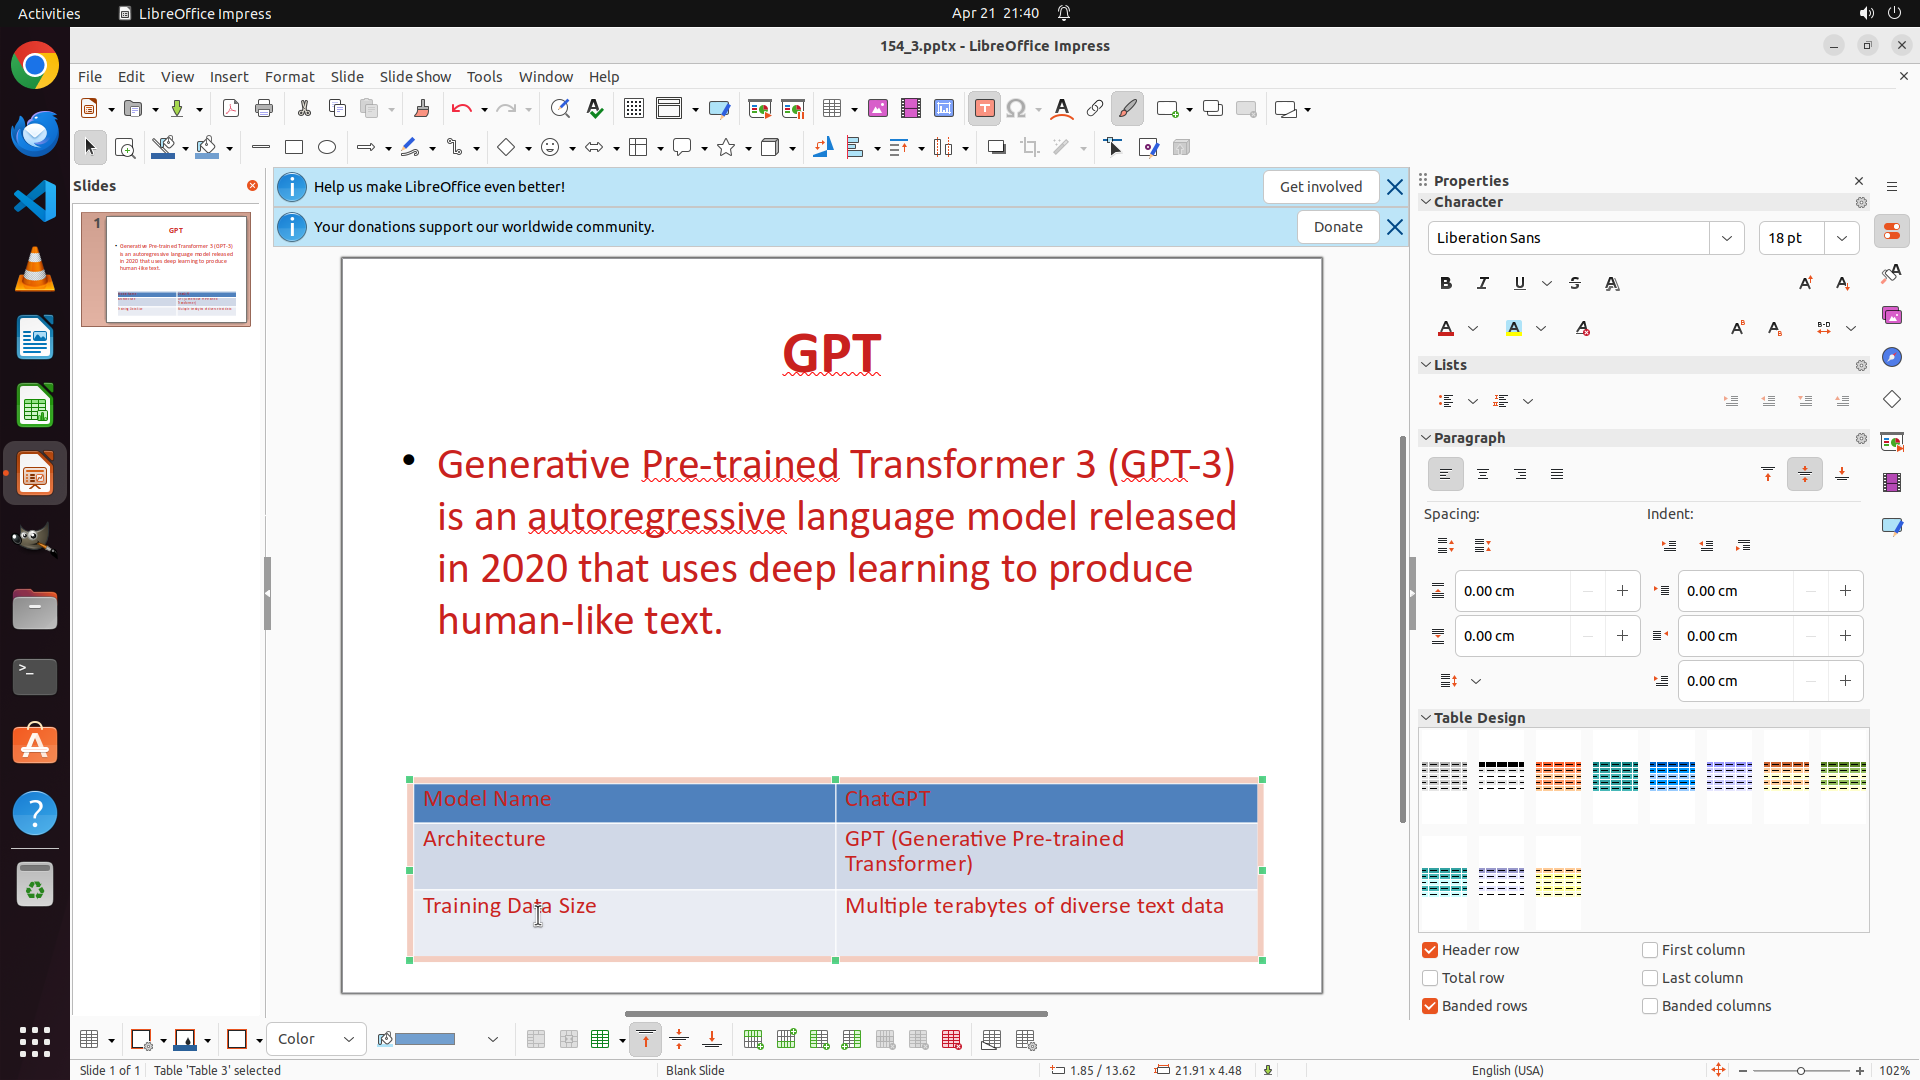Click the Donate button
1920x1080 pixels.
1338,227
